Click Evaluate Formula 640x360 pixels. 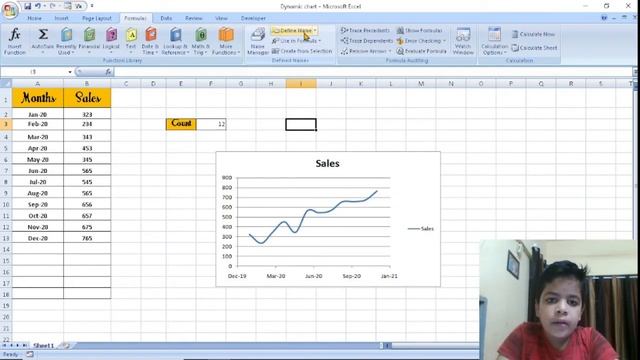click(x=422, y=51)
